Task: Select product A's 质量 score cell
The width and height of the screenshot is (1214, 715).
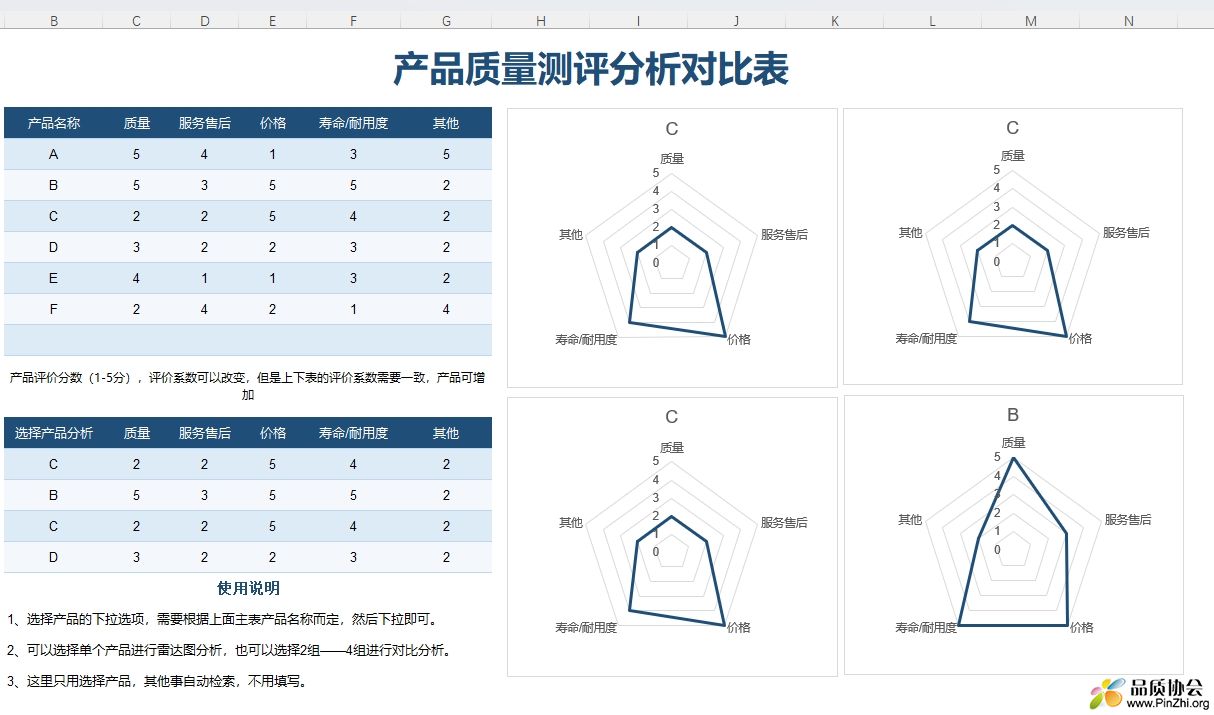Action: tap(137, 154)
